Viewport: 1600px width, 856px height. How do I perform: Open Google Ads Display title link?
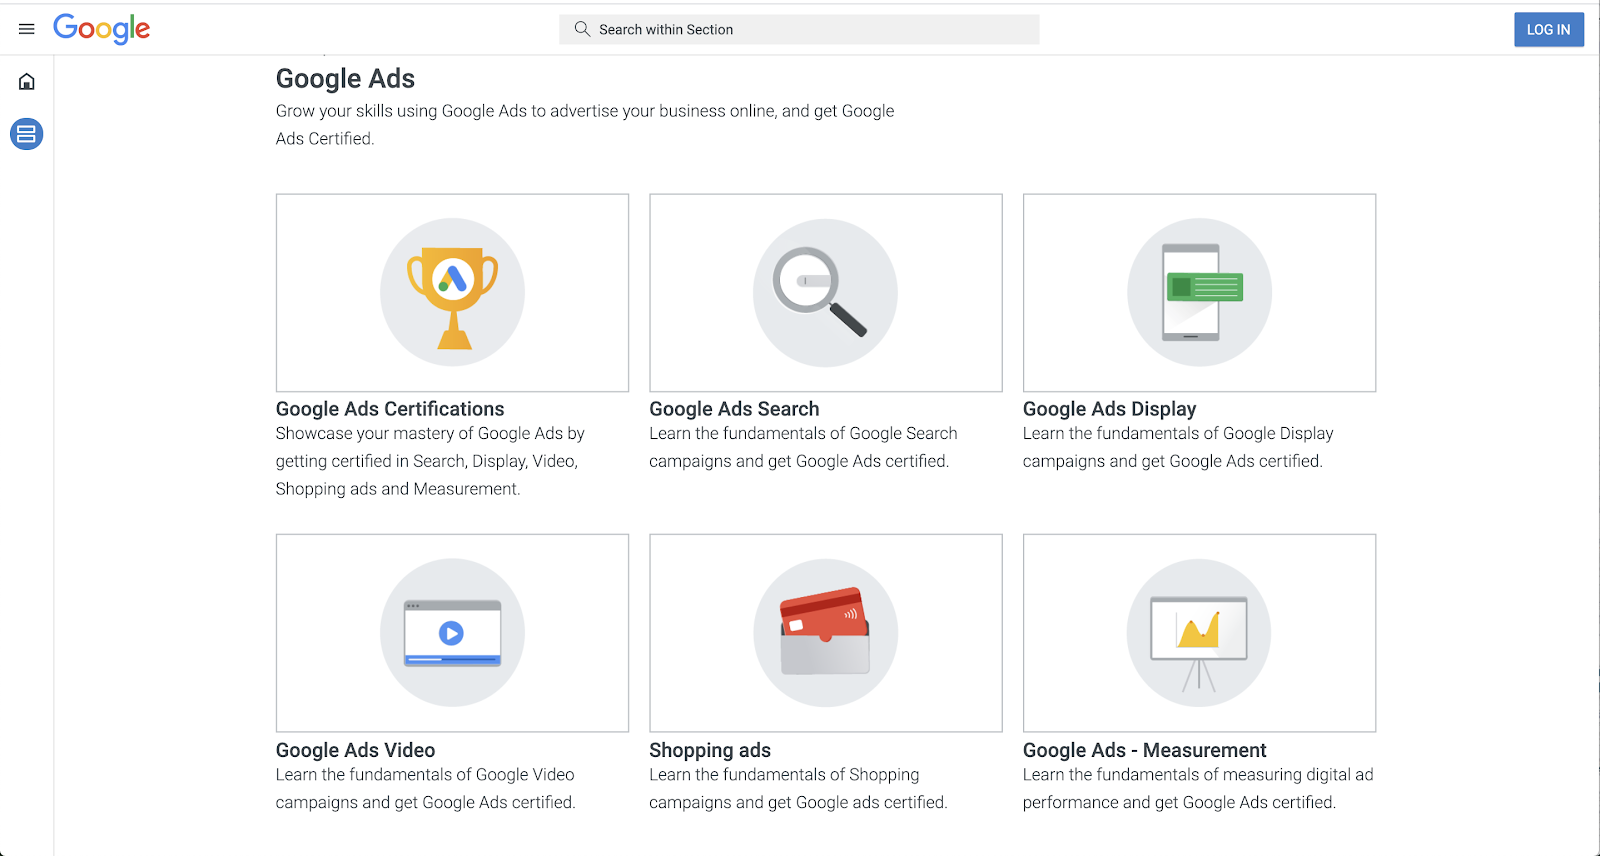[x=1109, y=409]
